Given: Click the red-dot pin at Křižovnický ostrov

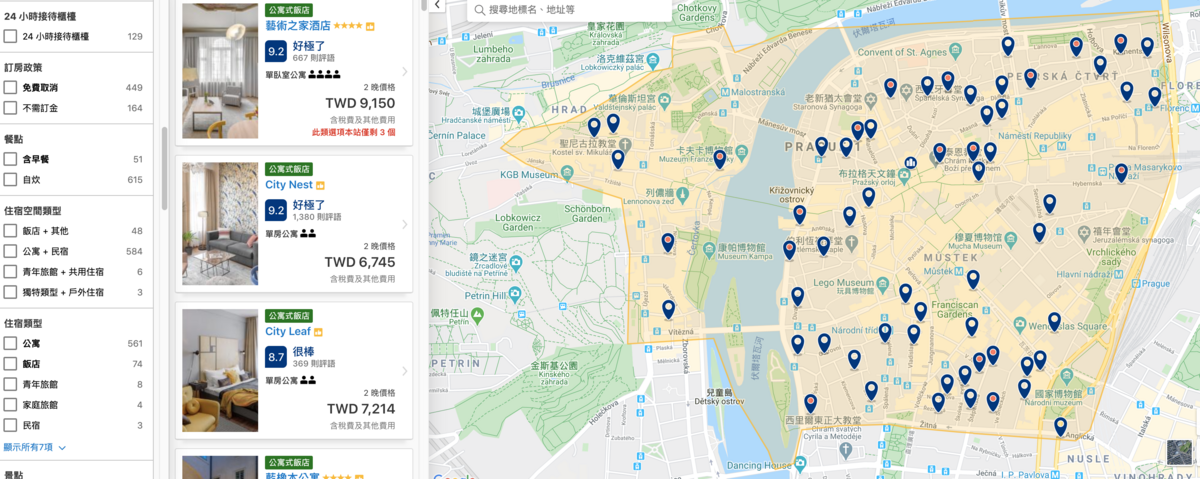Looking at the screenshot, I should coord(799,214).
